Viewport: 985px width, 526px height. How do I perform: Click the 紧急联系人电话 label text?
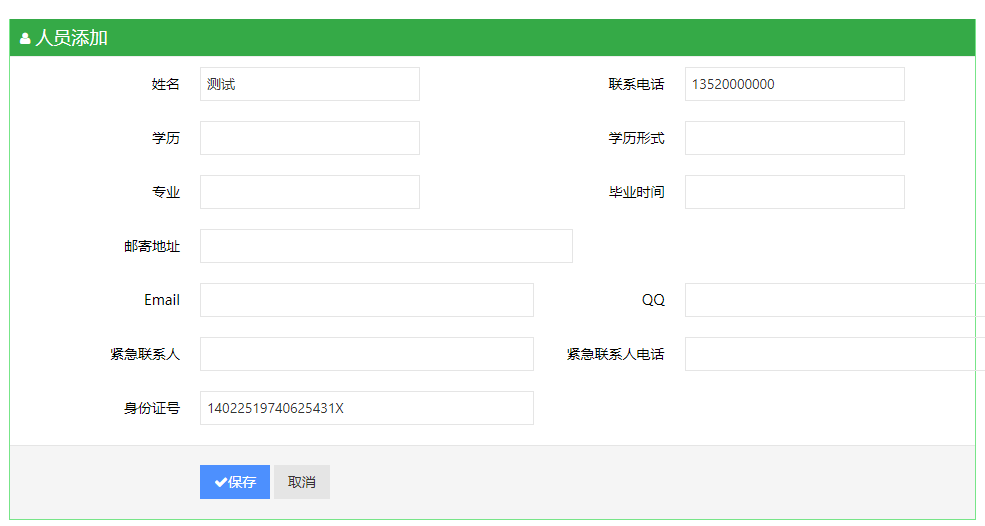[616, 354]
